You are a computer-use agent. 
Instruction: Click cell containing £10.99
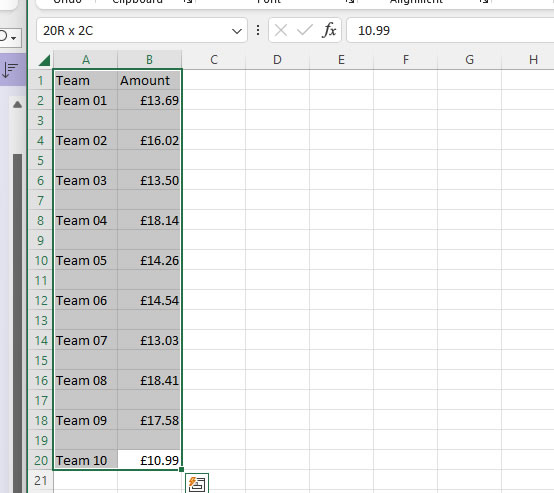[x=149, y=460]
